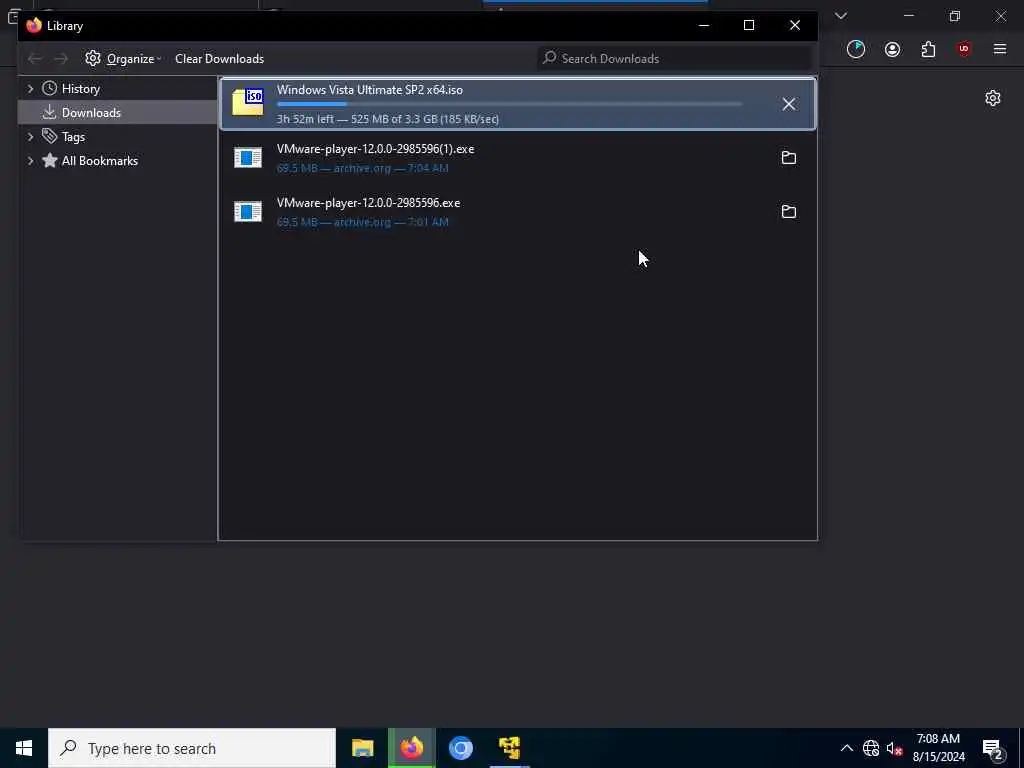Minimize the Library window
Screen dimensions: 1024x768
click(703, 25)
